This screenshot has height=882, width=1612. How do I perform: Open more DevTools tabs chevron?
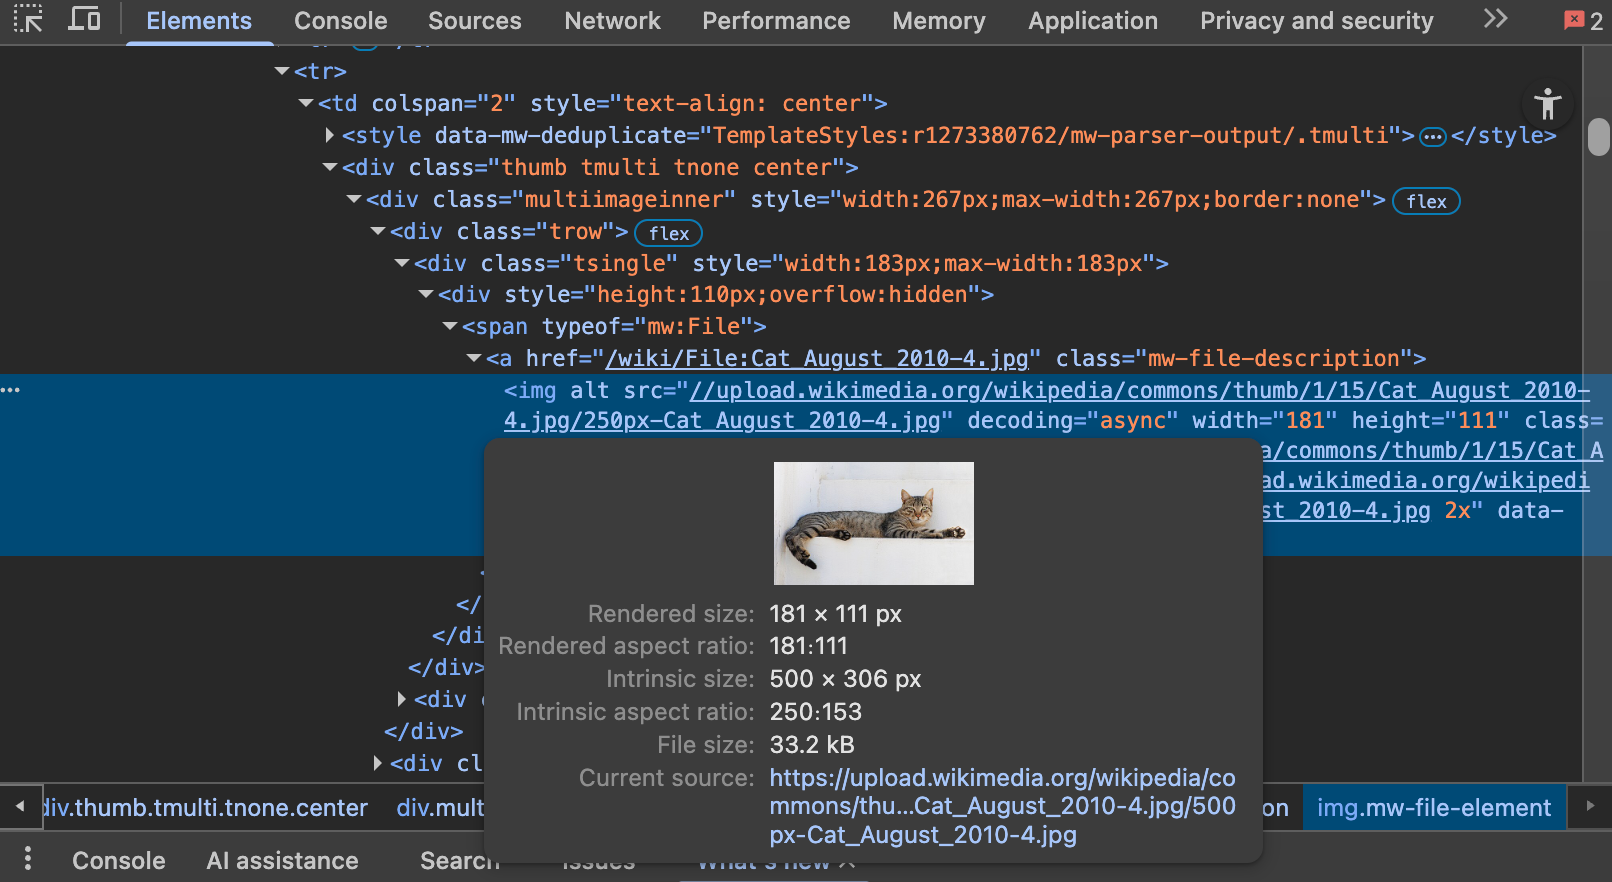coord(1495,19)
